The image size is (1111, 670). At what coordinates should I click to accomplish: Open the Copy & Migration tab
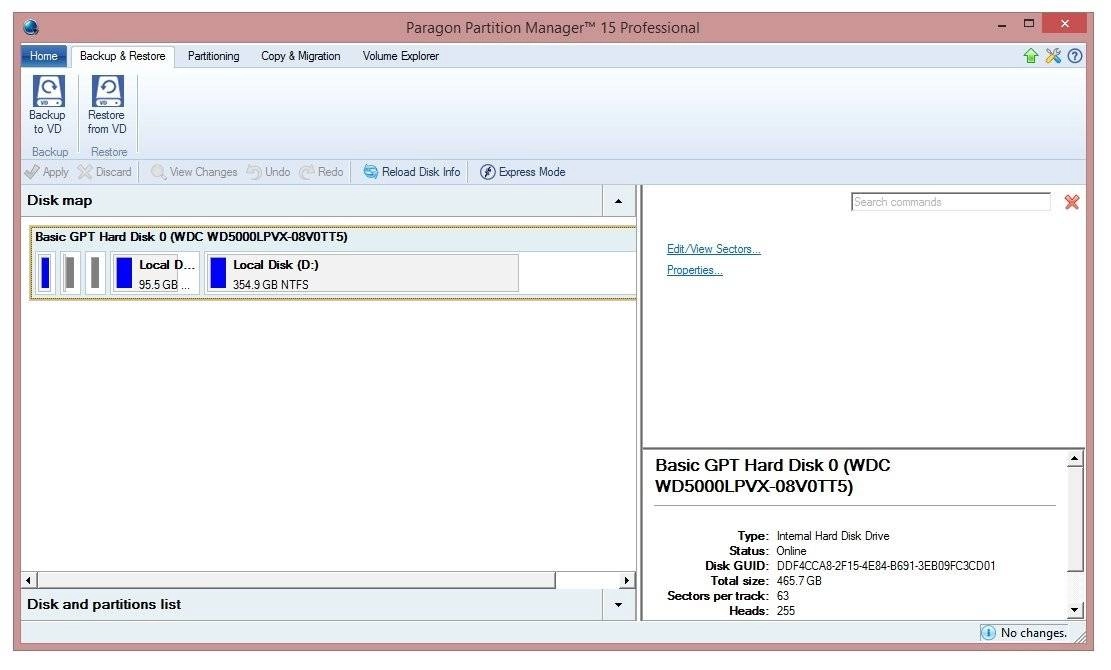(300, 56)
